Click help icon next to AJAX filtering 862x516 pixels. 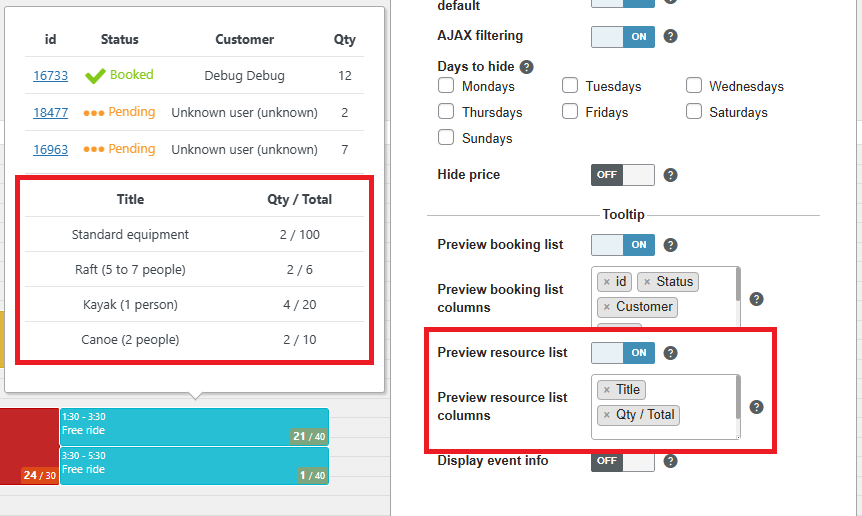point(670,36)
